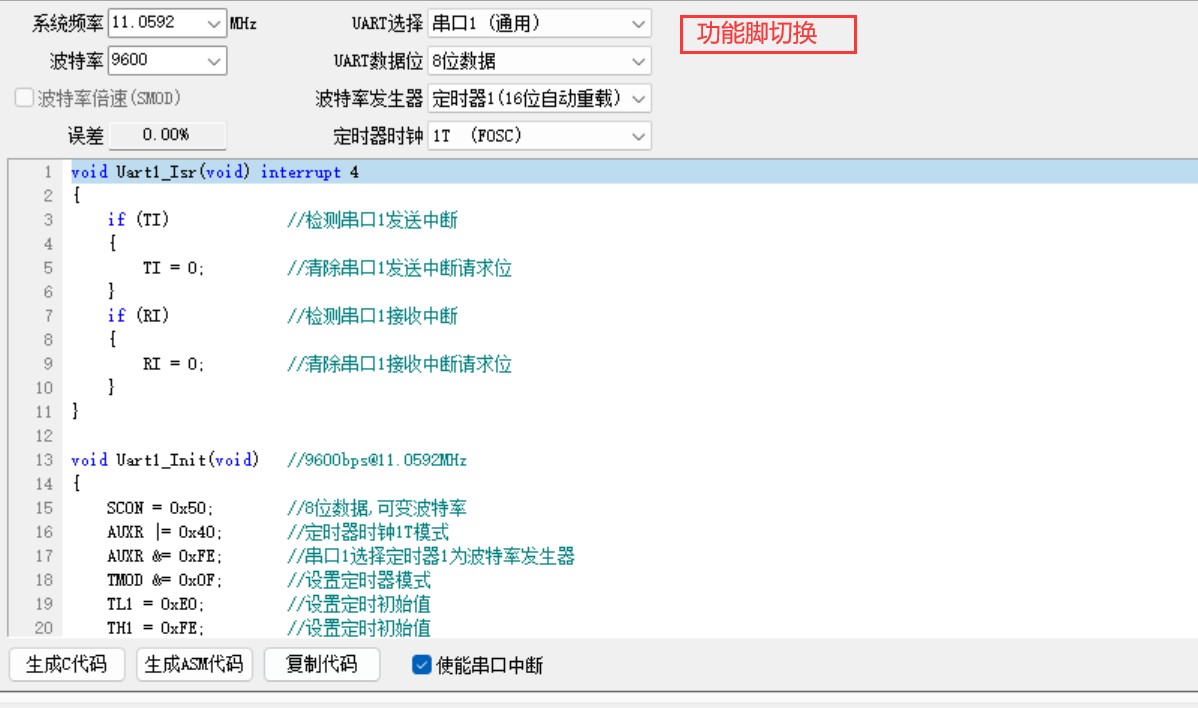Screen dimensions: 1198x708
Task: Click the 'AUXR |= 0x40;' code line
Action: (x=164, y=532)
